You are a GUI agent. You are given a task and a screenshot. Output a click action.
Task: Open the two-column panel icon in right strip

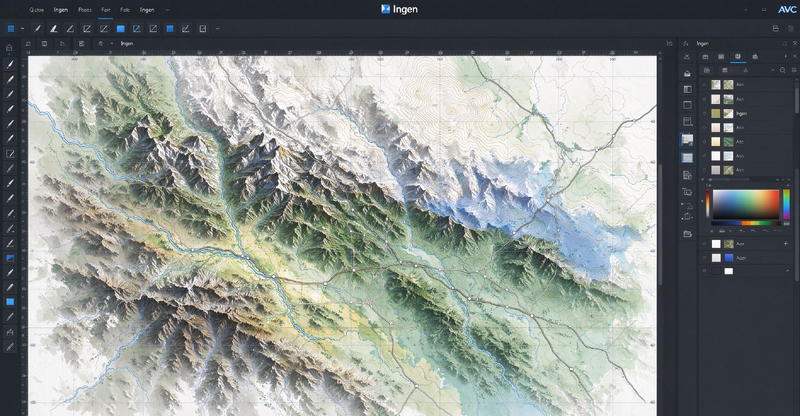(x=687, y=89)
